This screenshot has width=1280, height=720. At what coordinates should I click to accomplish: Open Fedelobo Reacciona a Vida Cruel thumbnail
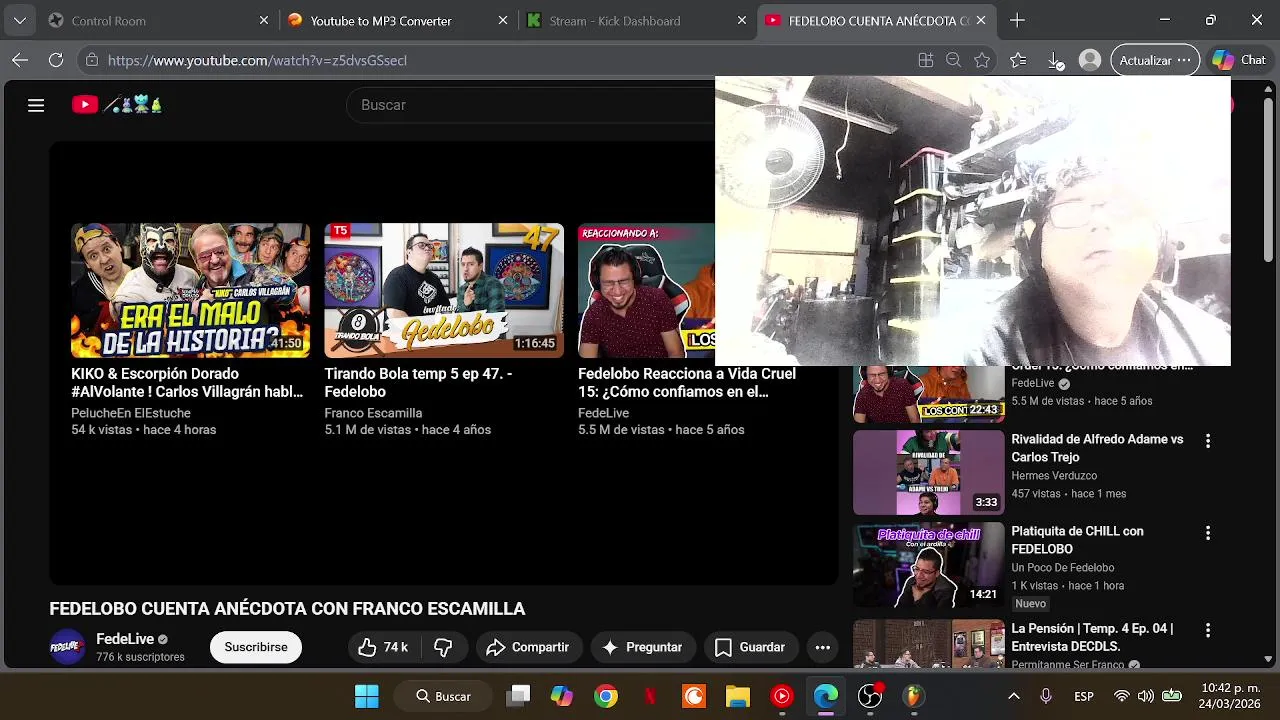pos(646,290)
